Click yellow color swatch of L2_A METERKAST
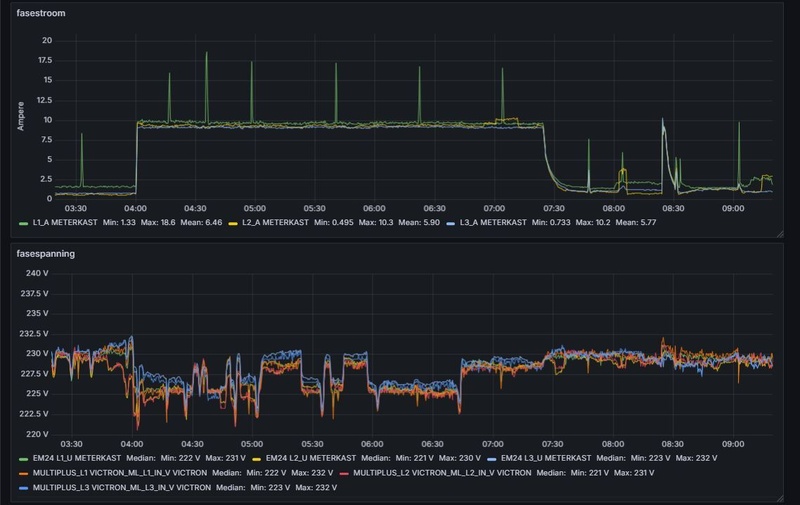This screenshot has width=800, height=505. (233, 223)
